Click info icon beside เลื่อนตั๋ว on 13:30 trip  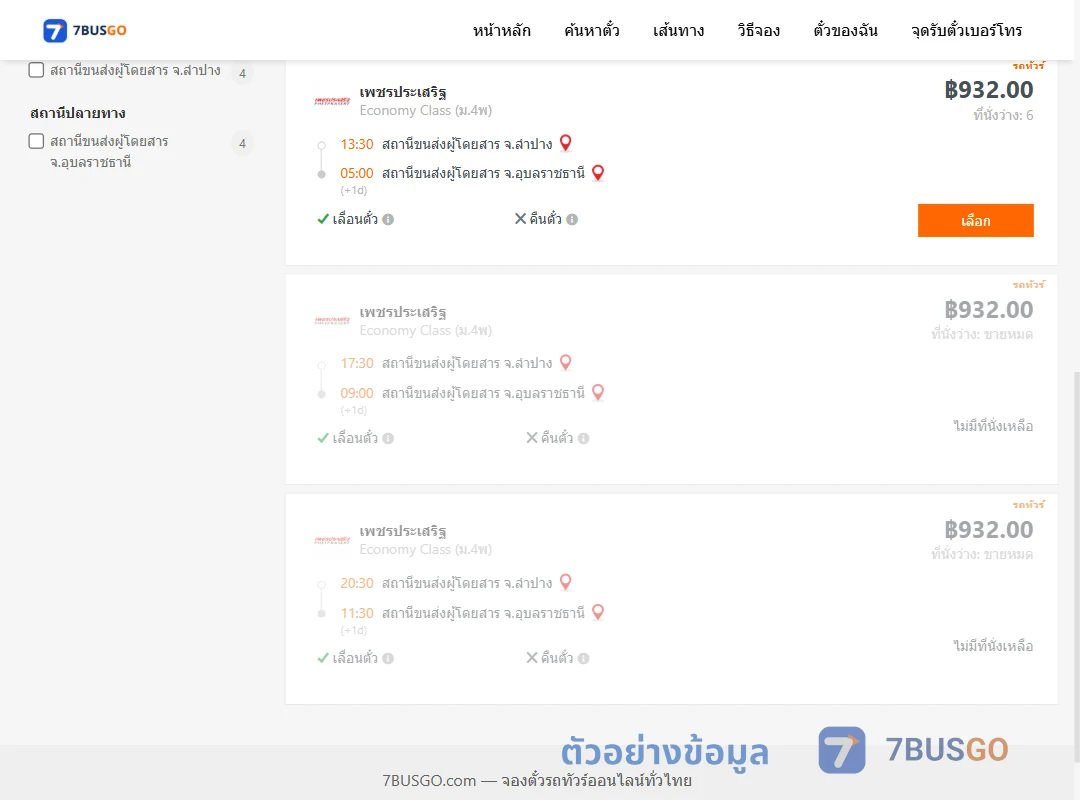(x=388, y=220)
